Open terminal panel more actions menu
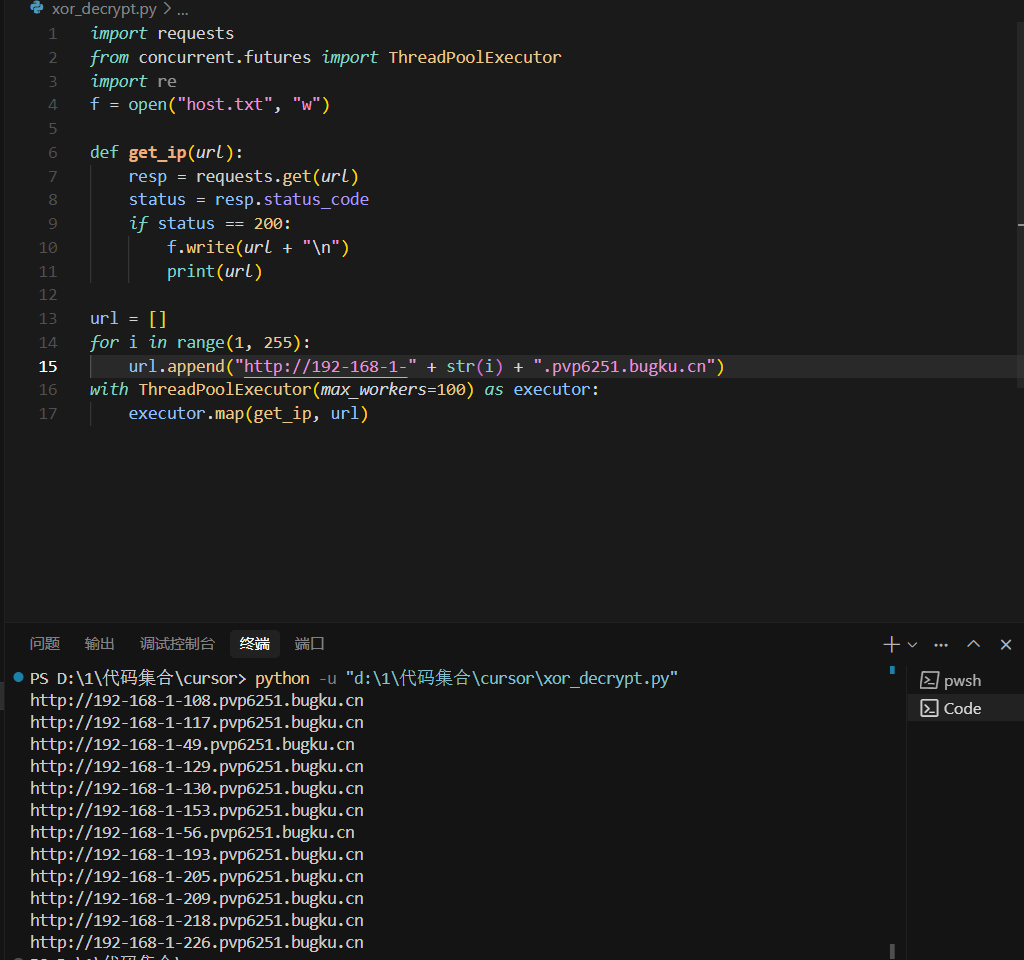Viewport: 1024px width, 960px height. click(941, 645)
